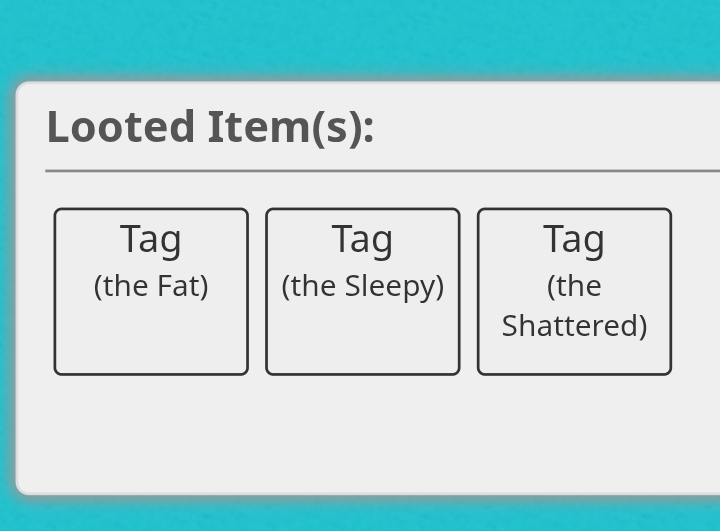Click the teal background below the panel
This screenshot has height=531, width=720.
[360, 514]
